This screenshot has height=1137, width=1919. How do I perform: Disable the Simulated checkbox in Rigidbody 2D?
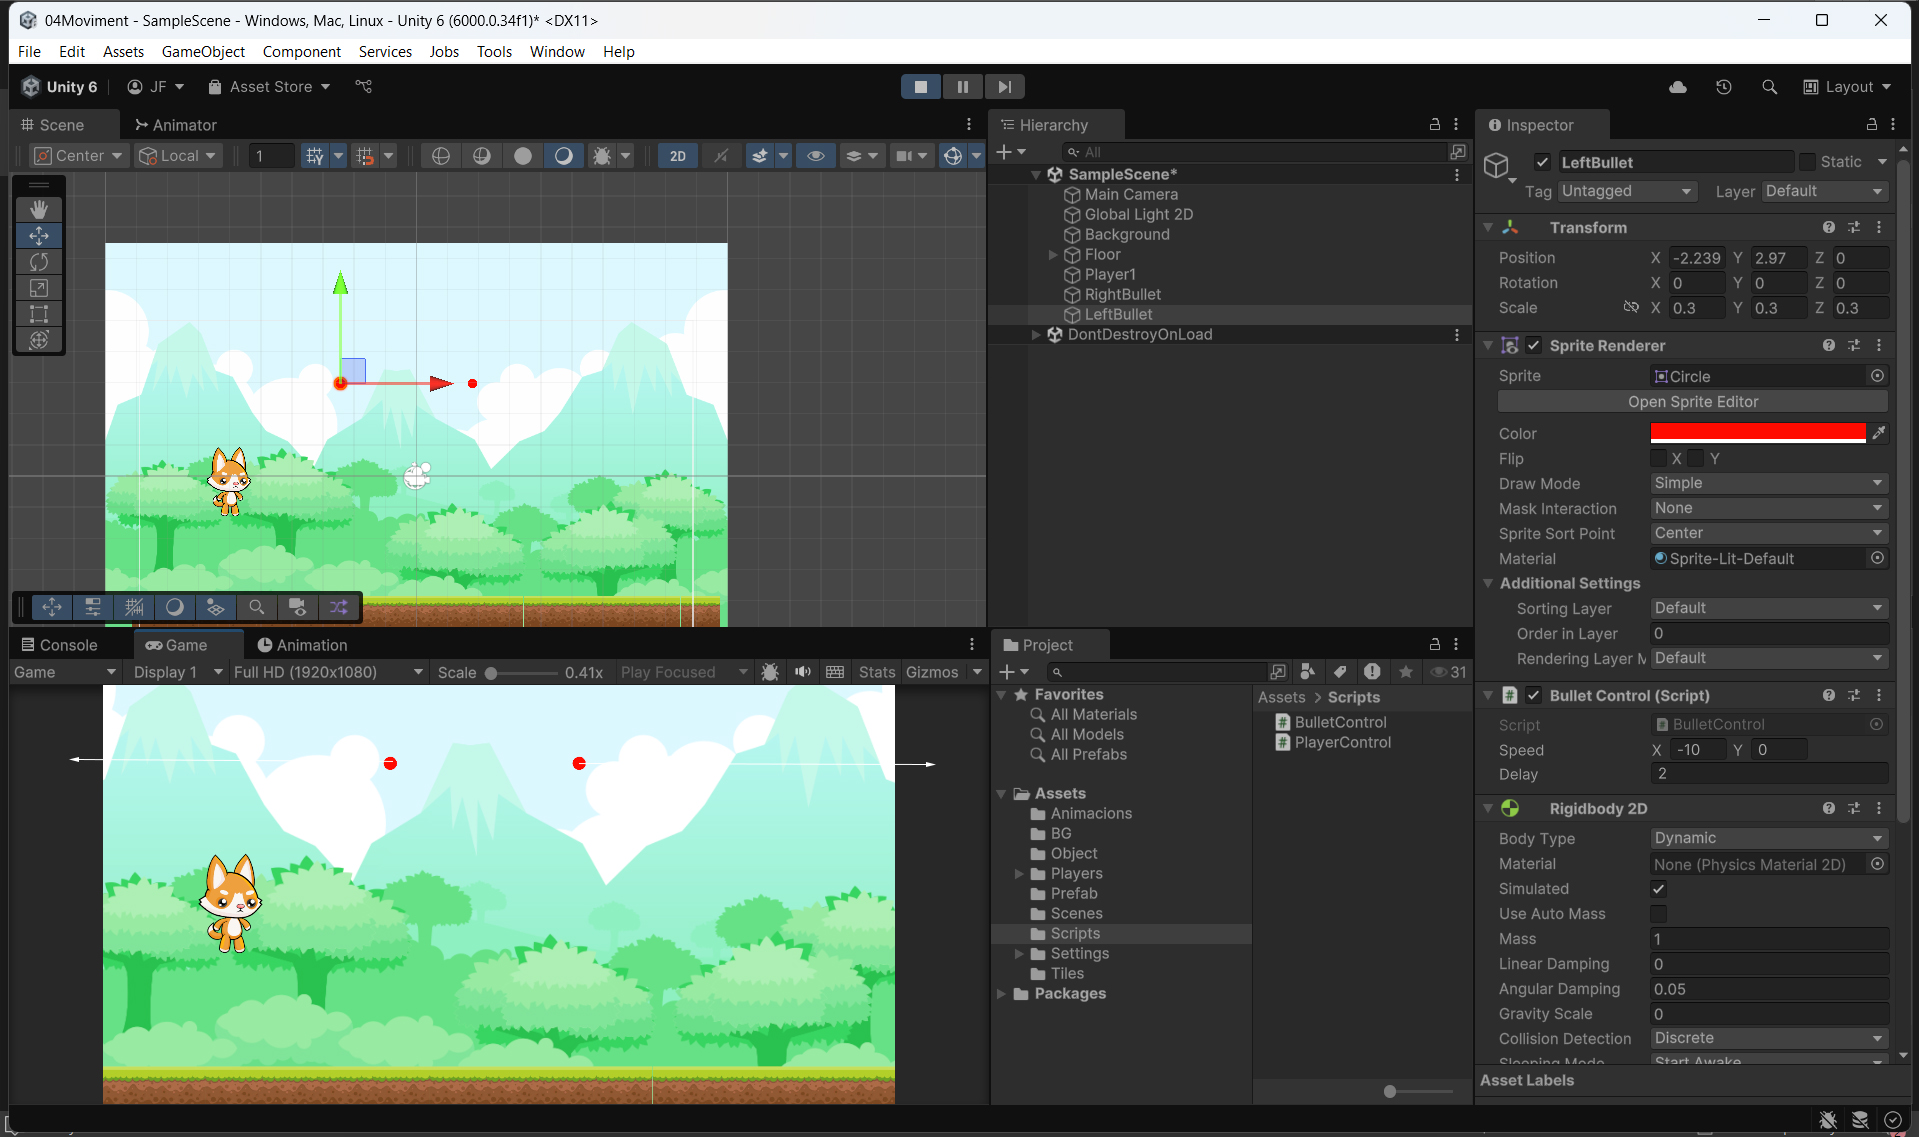tap(1658, 889)
